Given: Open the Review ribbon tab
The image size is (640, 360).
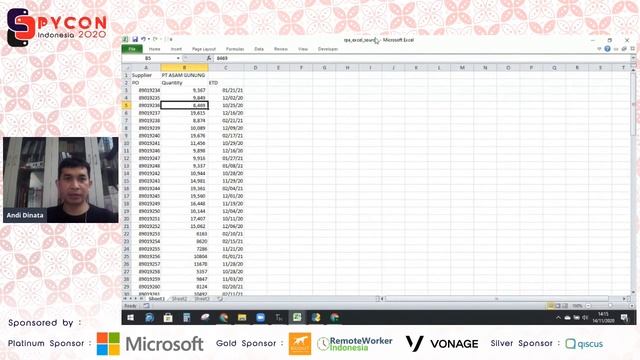Looking at the screenshot, I should 281,49.
